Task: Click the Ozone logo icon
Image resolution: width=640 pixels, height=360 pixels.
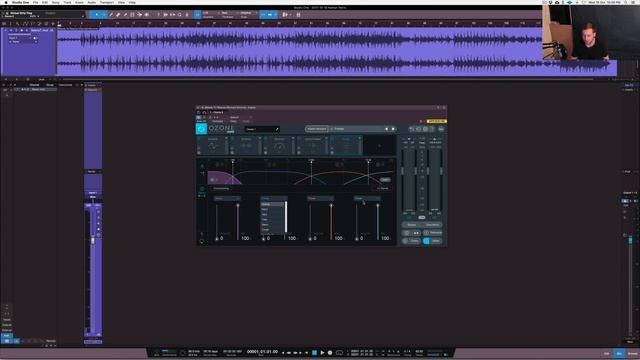Action: pyautogui.click(x=201, y=129)
